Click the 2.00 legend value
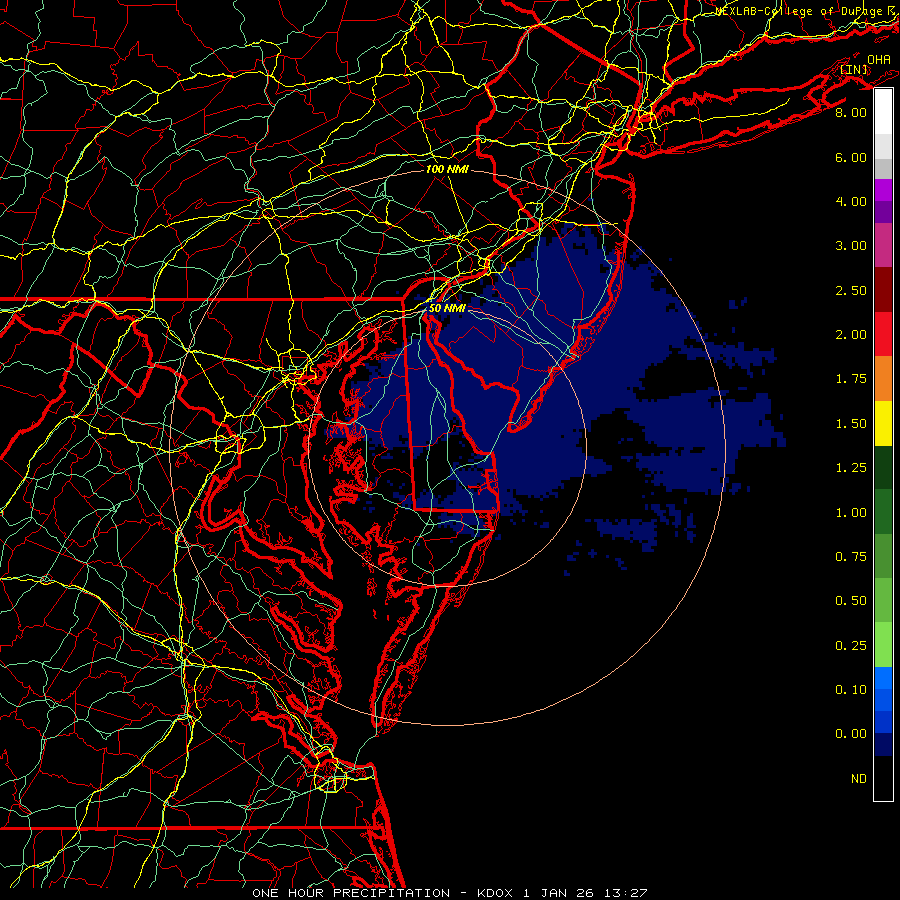Screen dimensions: 900x900 (x=851, y=335)
